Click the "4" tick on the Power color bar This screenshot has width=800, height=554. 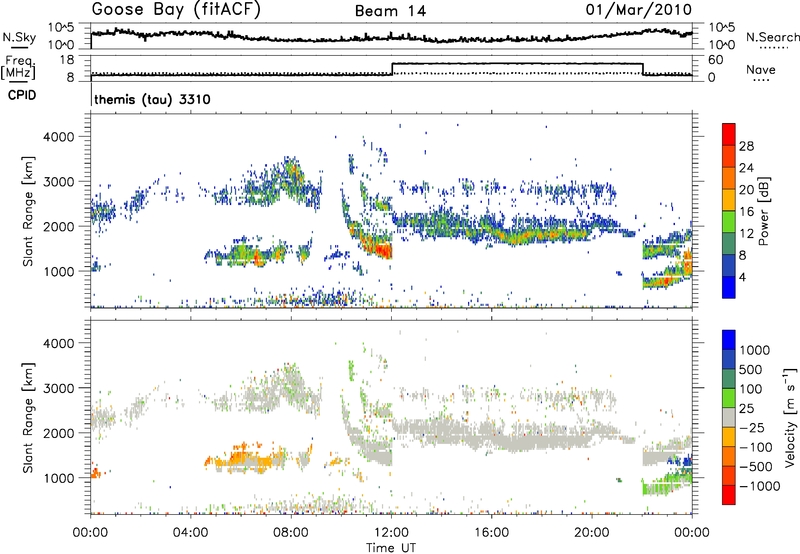pyautogui.click(x=743, y=277)
